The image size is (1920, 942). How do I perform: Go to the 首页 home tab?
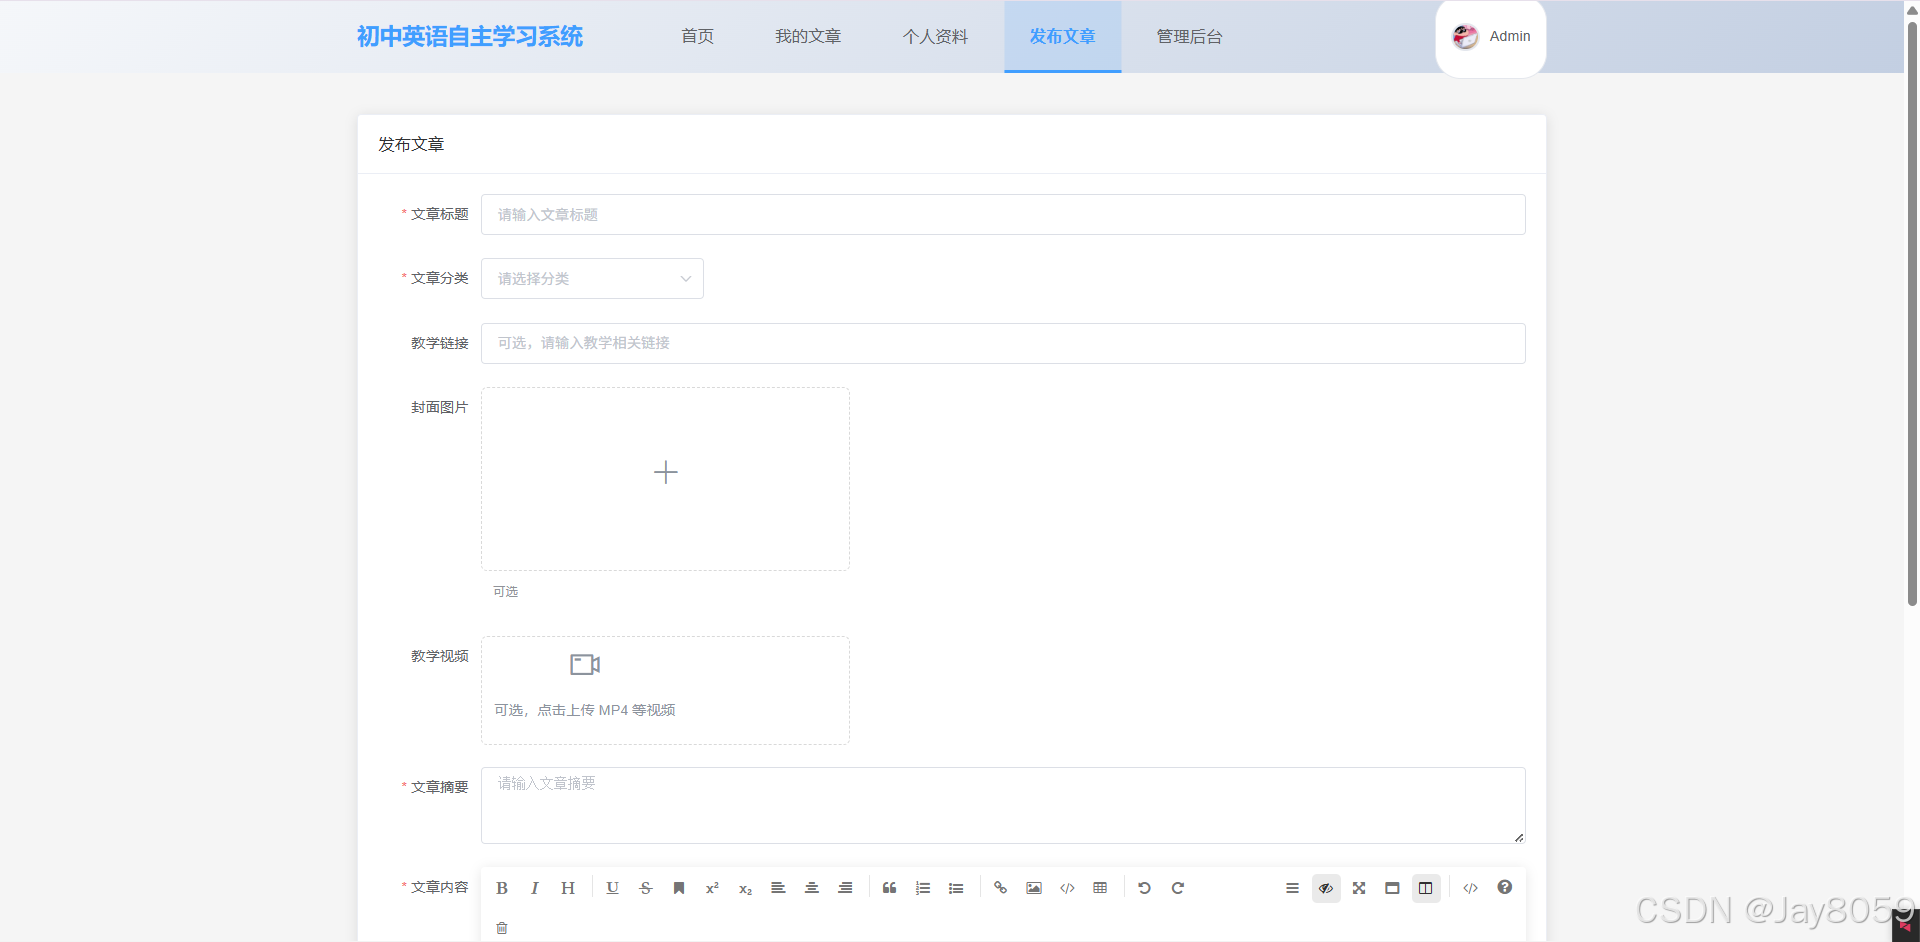coord(697,37)
